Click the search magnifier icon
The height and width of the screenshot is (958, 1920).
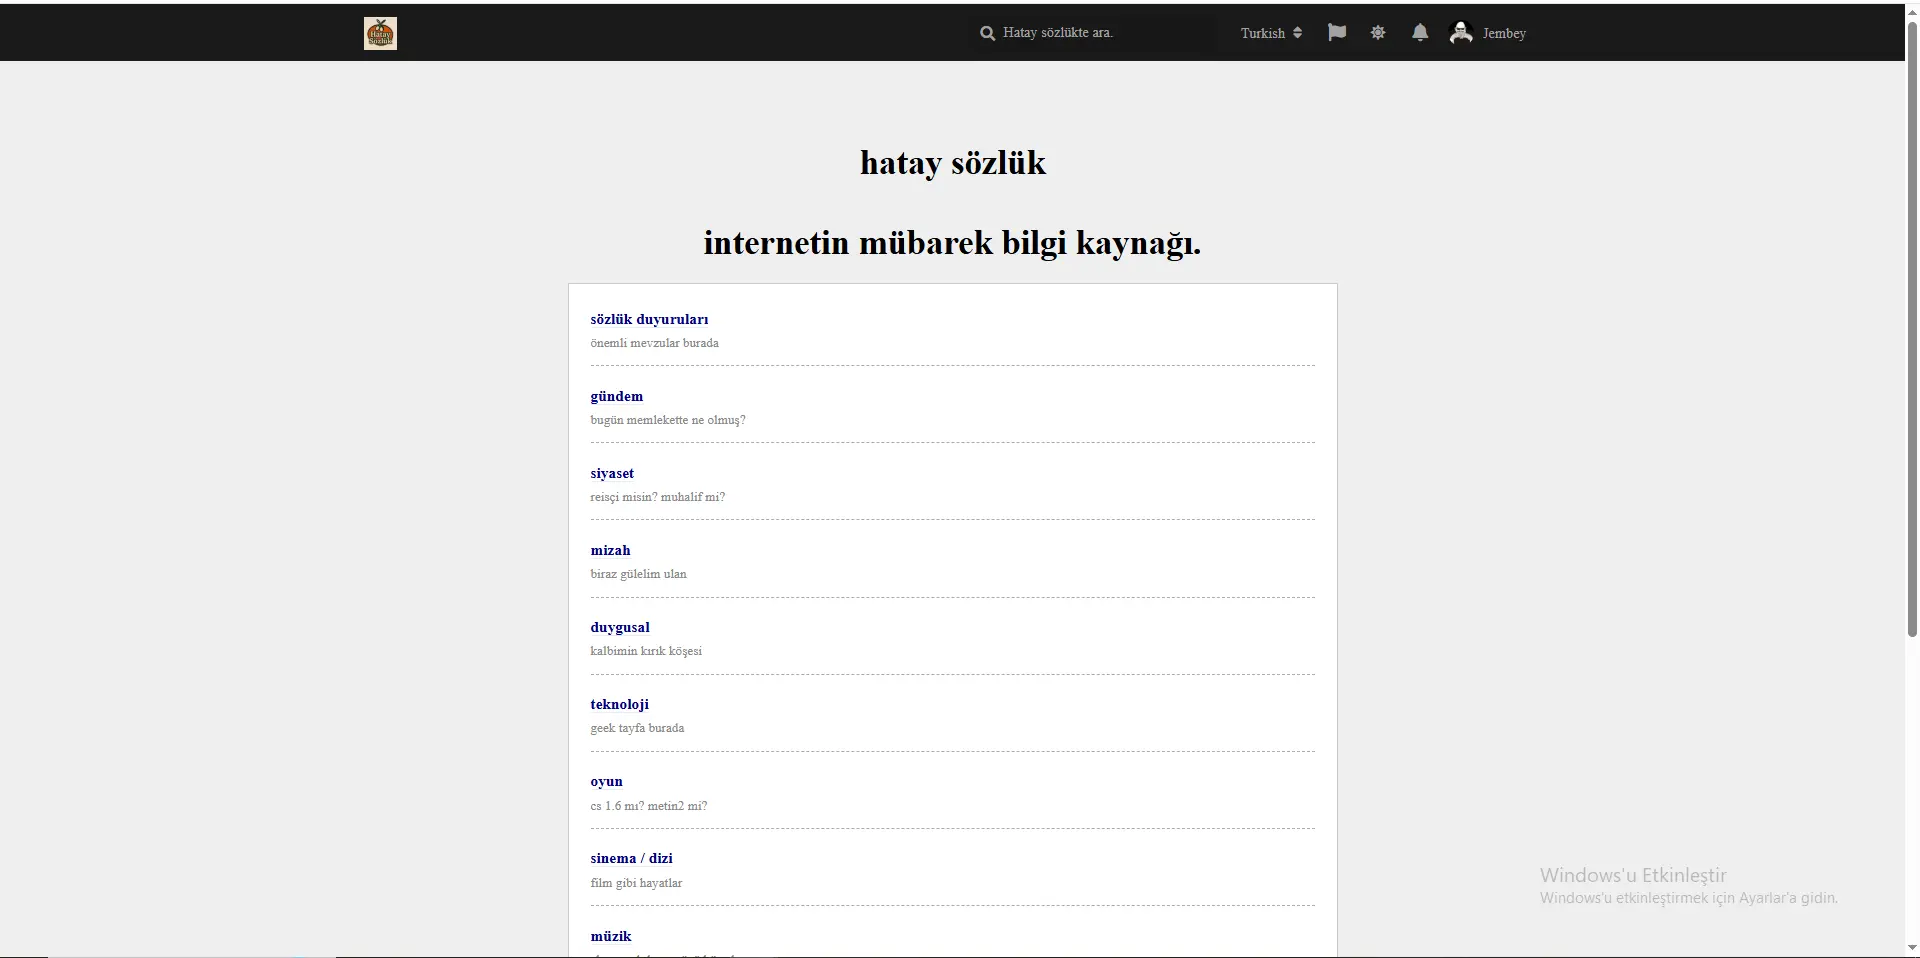pyautogui.click(x=987, y=33)
